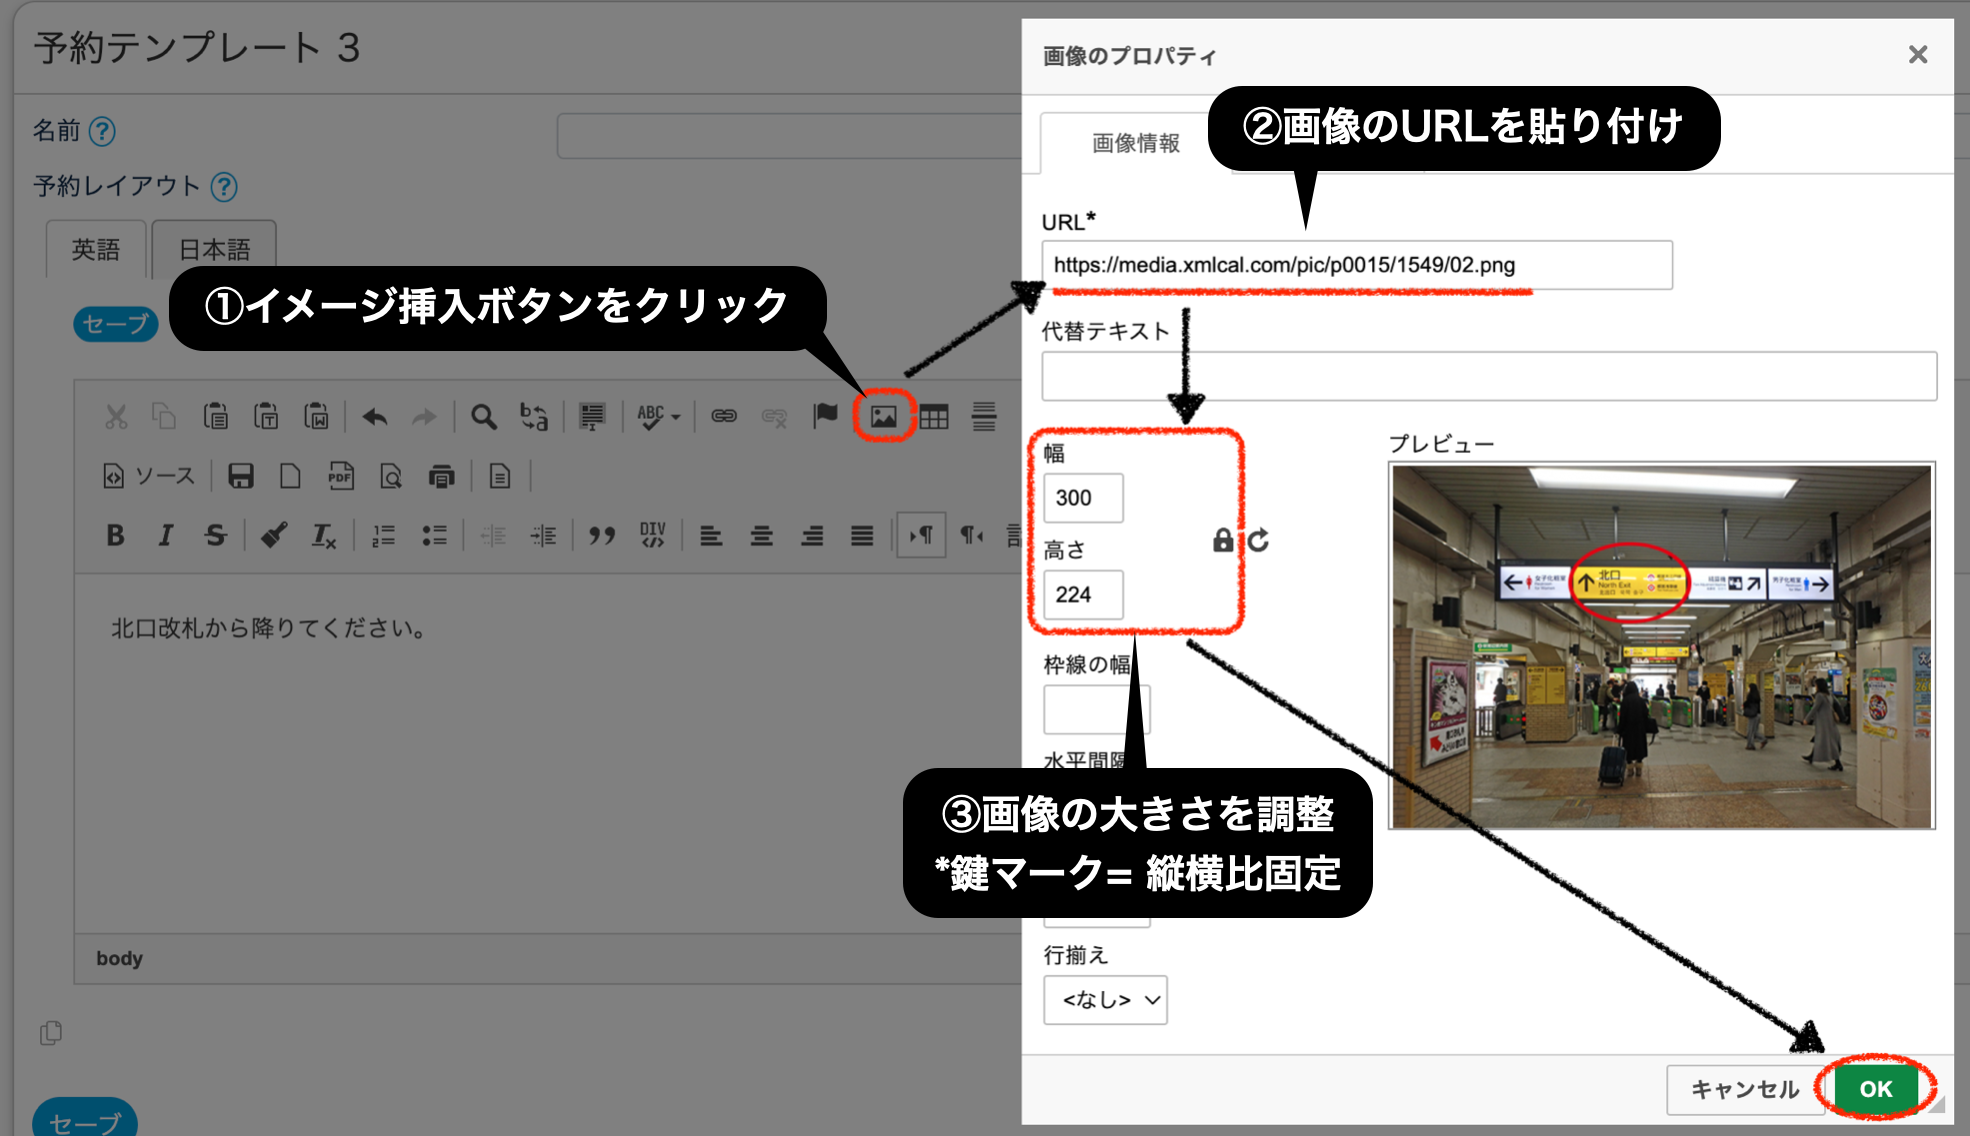Open the 行揃え alignment dropdown
The height and width of the screenshot is (1136, 1970).
tap(1105, 999)
